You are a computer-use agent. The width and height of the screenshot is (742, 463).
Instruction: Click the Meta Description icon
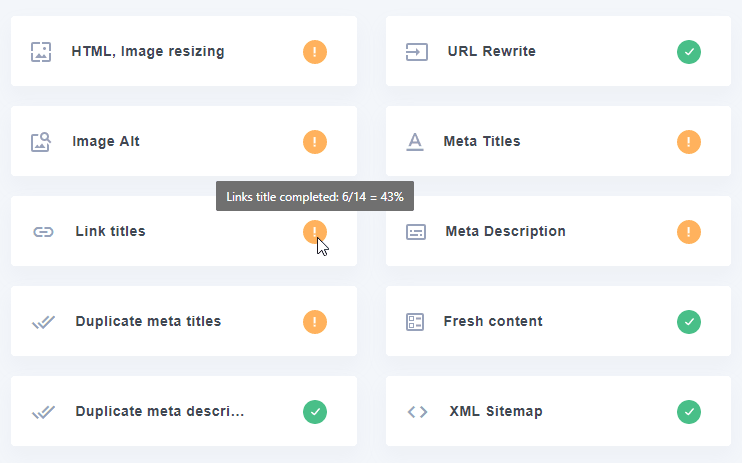(x=416, y=232)
